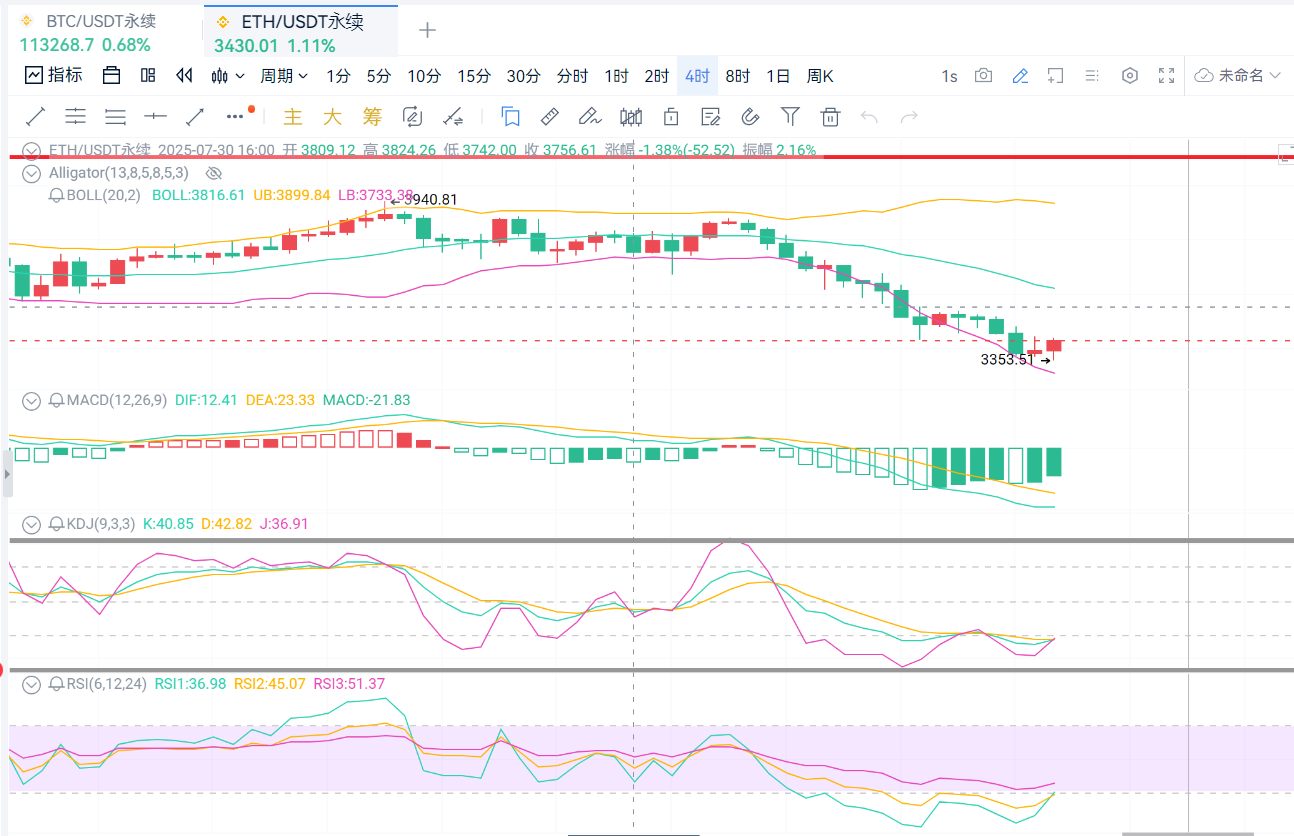Select the trend line drawing tool
The image size is (1294, 836).
(35, 116)
